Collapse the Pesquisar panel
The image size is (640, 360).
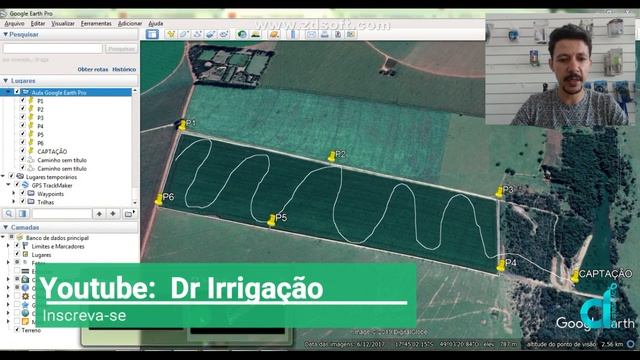pos(5,34)
